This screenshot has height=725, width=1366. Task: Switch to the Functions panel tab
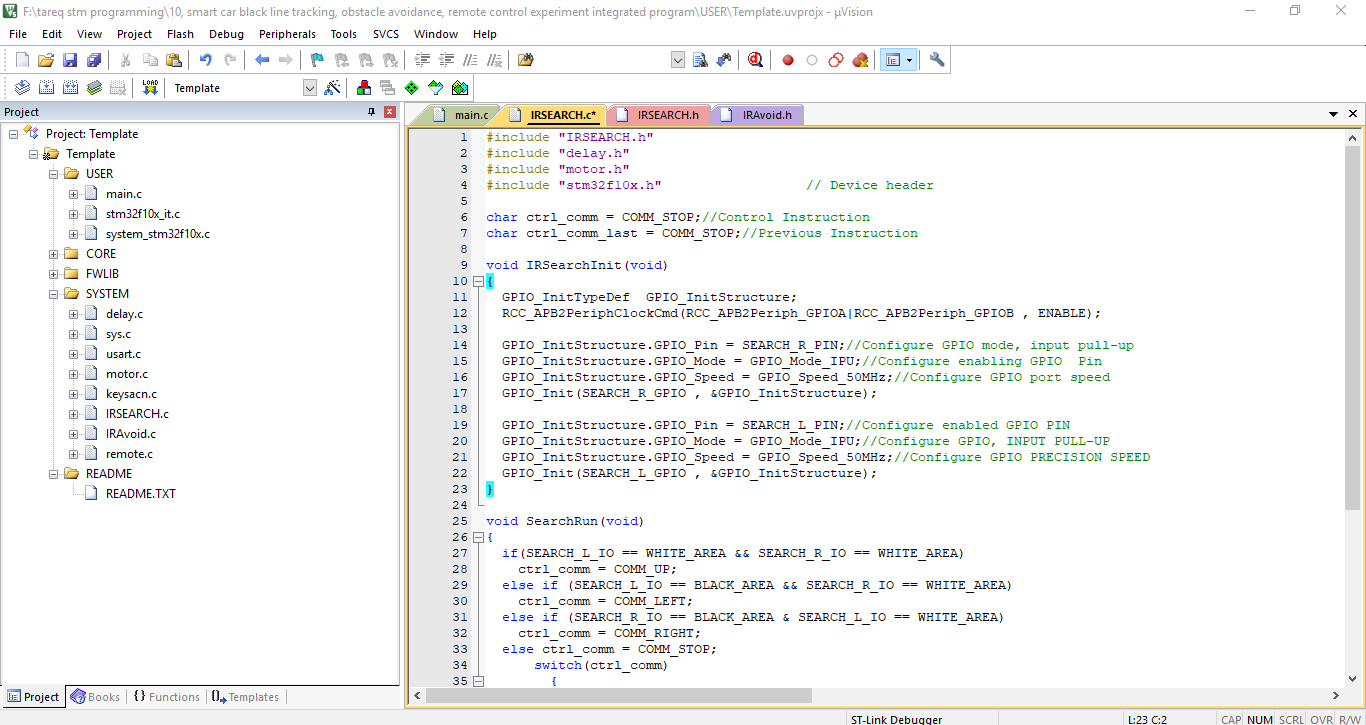(166, 697)
